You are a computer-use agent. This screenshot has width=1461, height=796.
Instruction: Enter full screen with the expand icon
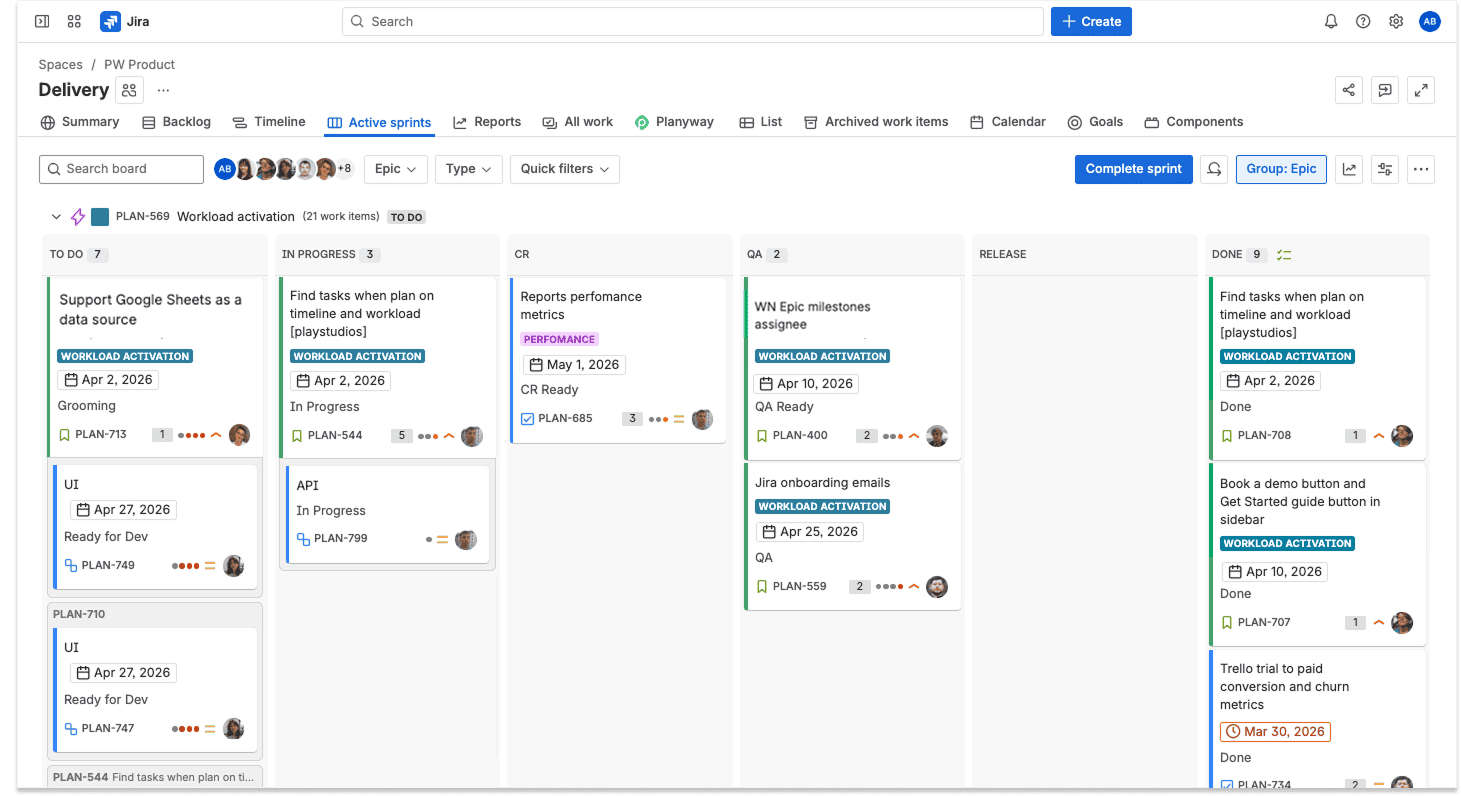(x=1421, y=90)
